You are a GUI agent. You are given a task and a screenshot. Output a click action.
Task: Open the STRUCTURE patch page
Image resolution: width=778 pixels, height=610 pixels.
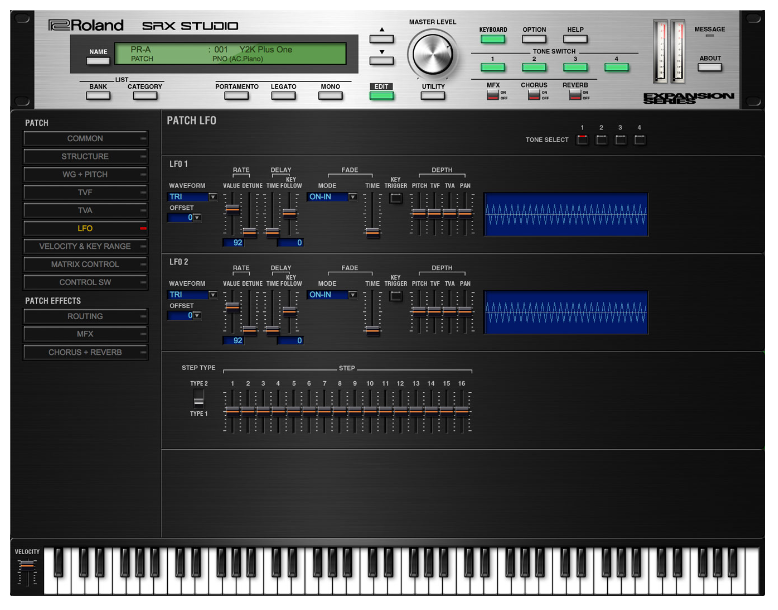pyautogui.click(x=85, y=156)
